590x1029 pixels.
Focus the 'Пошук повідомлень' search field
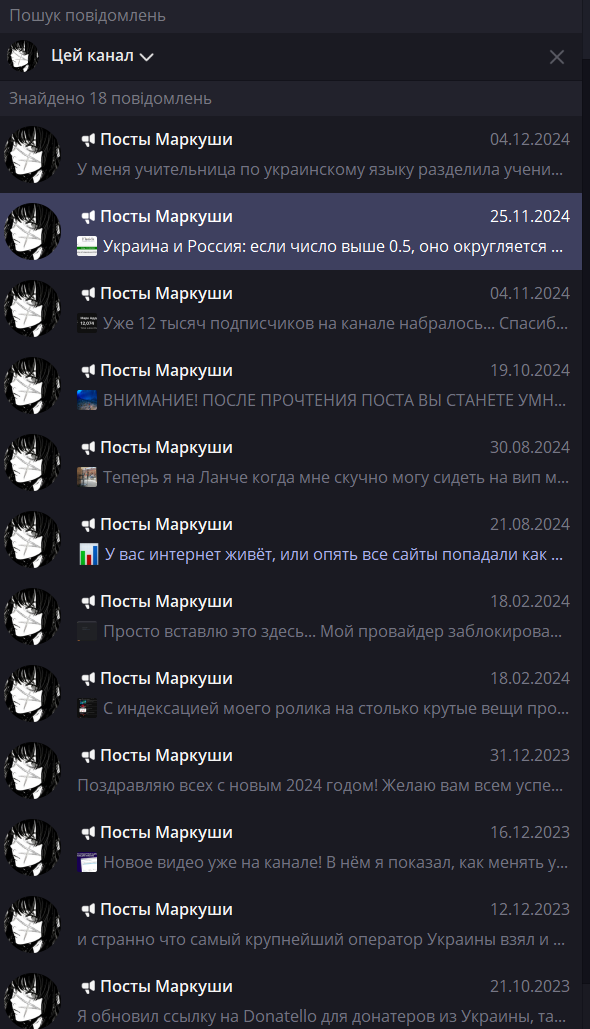click(291, 16)
